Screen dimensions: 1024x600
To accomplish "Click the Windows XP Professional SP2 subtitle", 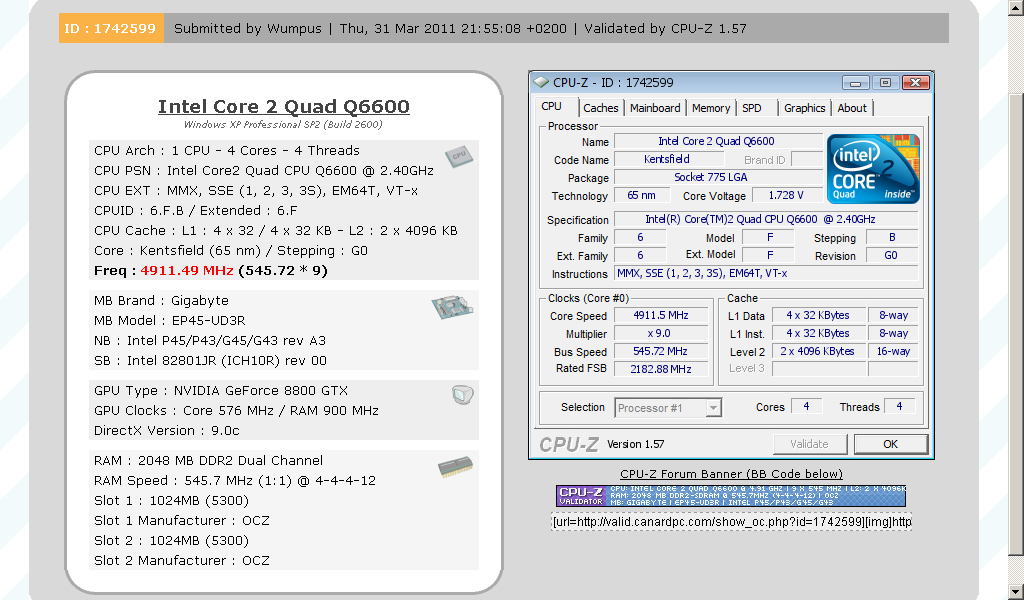I will click(283, 125).
